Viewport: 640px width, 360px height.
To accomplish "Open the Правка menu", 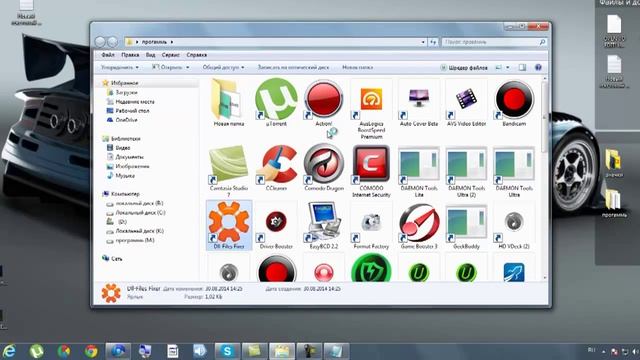I will click(x=130, y=55).
